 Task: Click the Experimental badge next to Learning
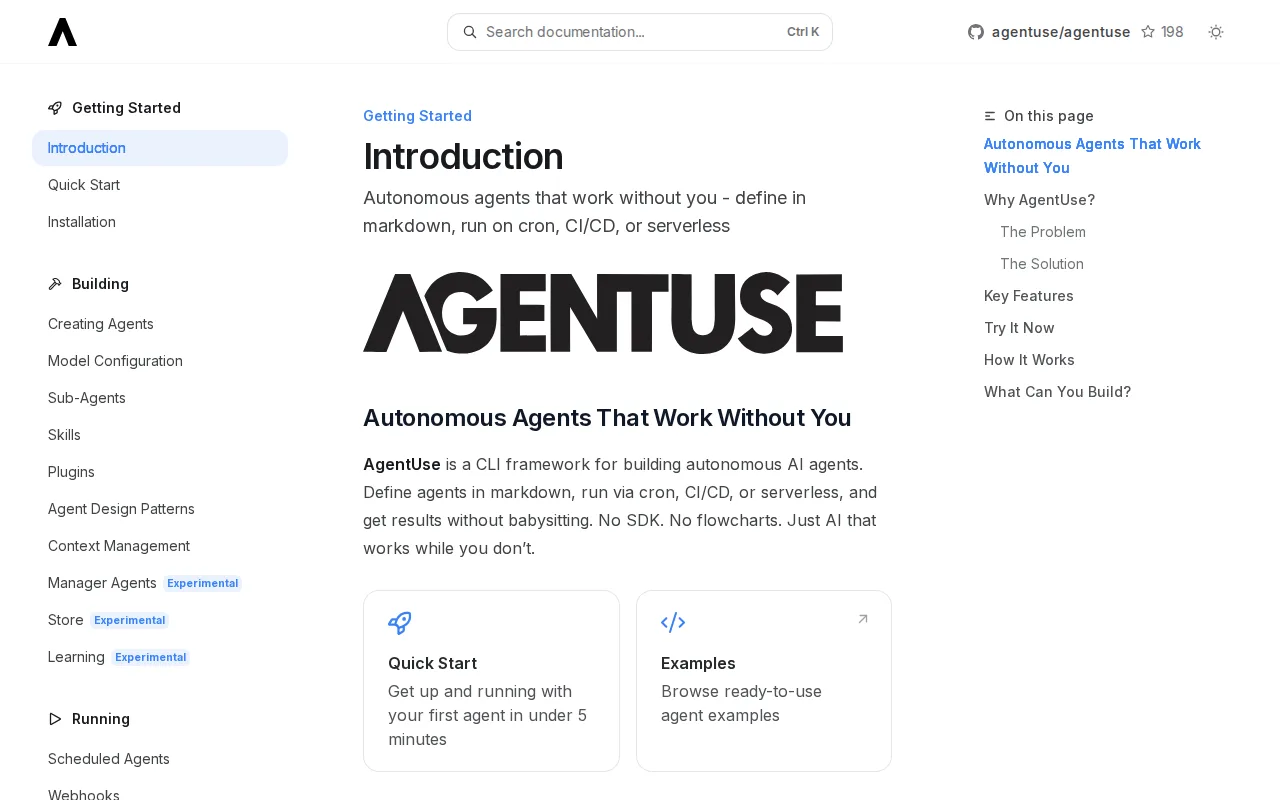(150, 657)
